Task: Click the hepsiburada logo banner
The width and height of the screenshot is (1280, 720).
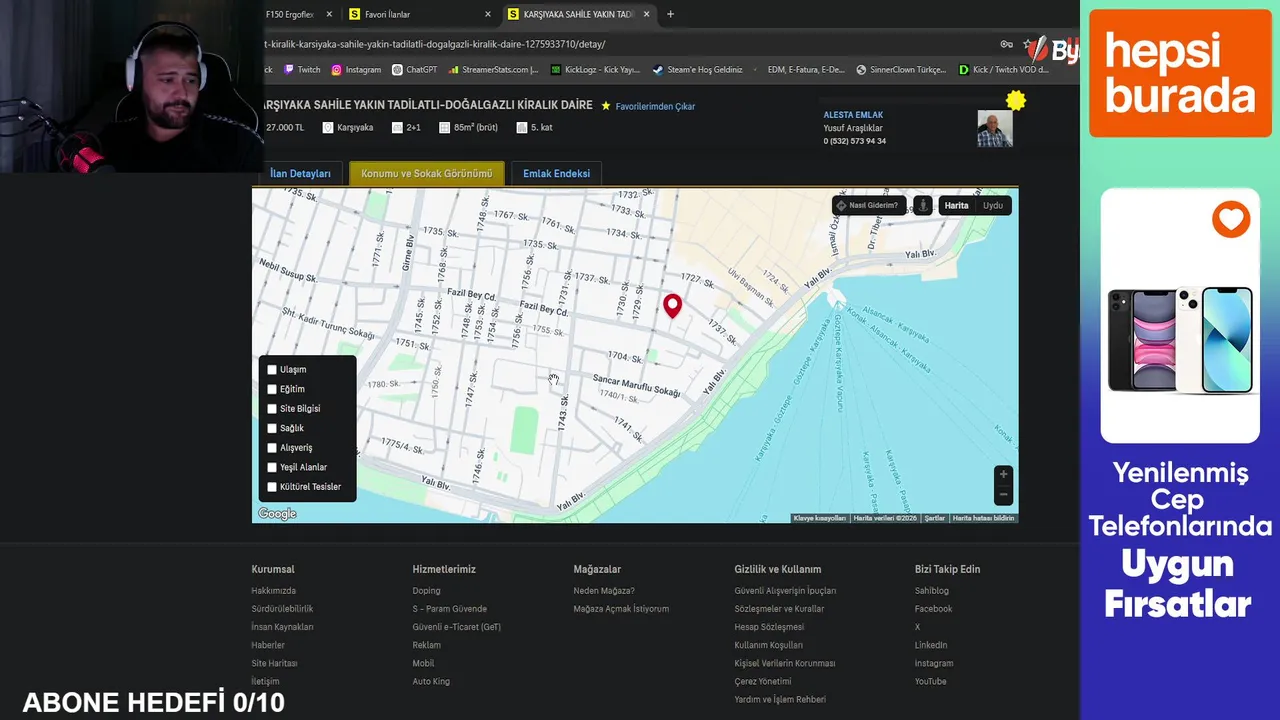Action: tap(1180, 73)
